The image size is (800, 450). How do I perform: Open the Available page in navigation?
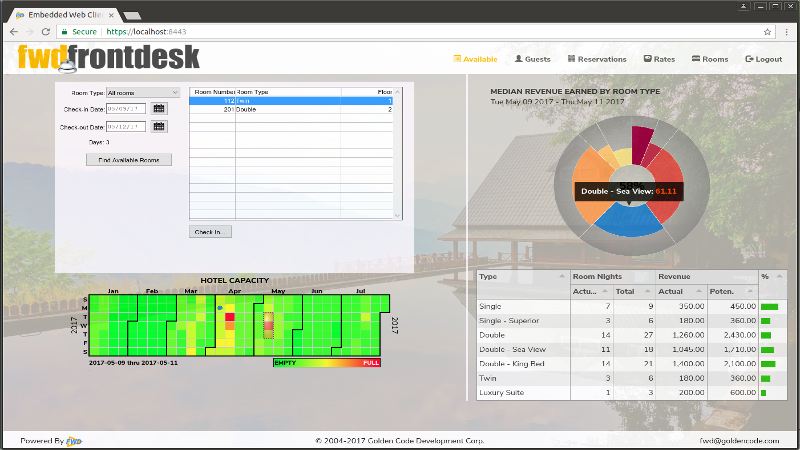click(x=475, y=59)
